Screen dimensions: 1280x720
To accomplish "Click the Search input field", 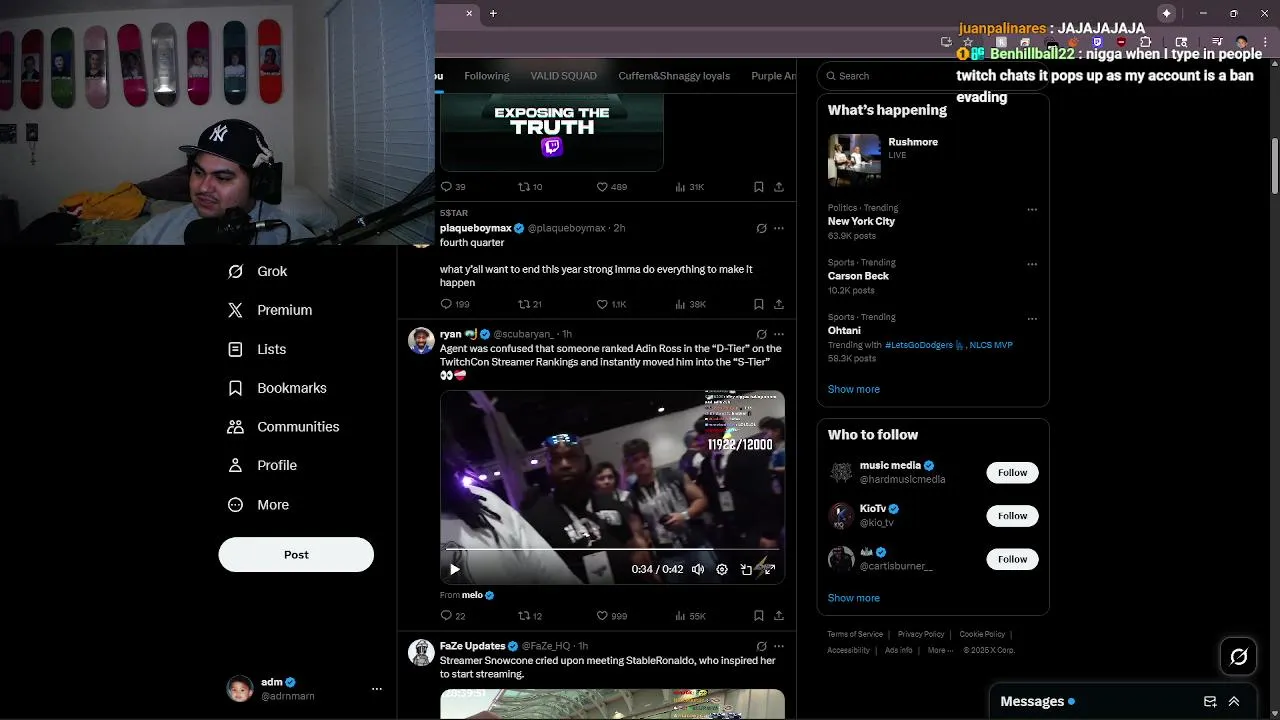I will (x=933, y=76).
